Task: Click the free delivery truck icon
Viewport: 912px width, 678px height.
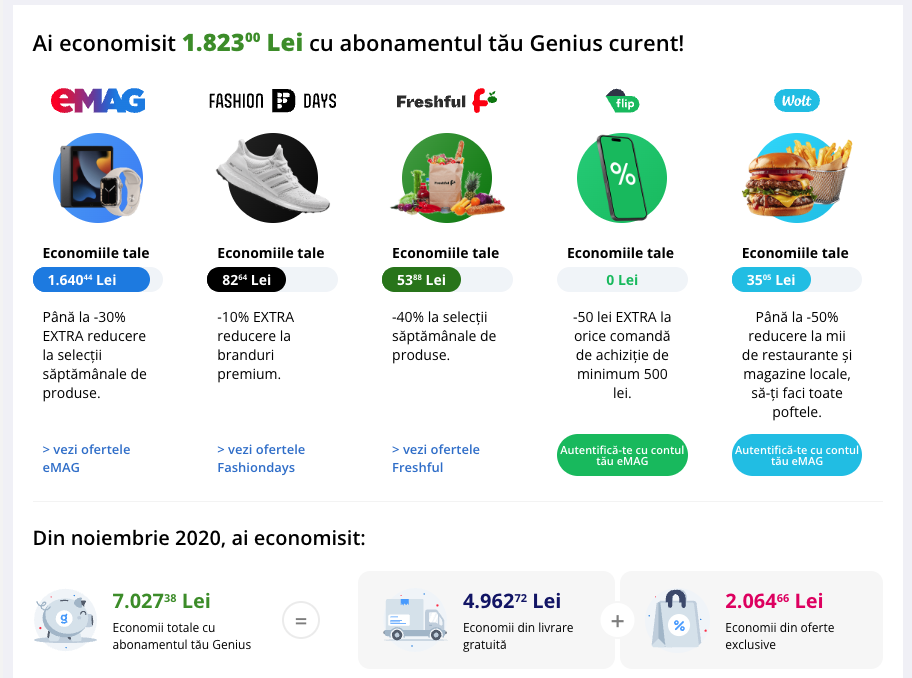Action: [413, 620]
